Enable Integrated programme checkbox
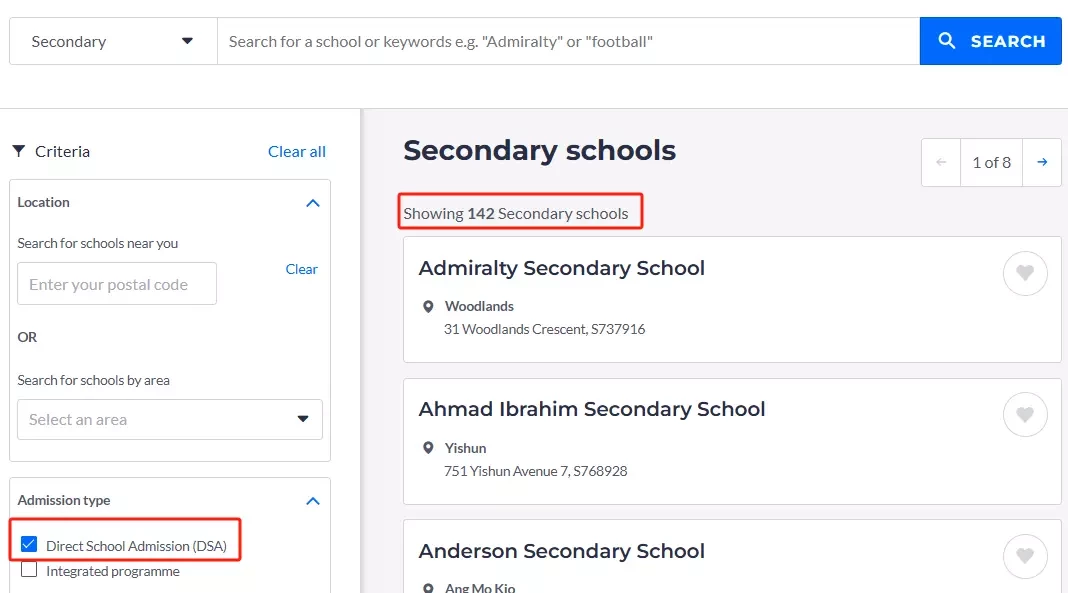 29,570
